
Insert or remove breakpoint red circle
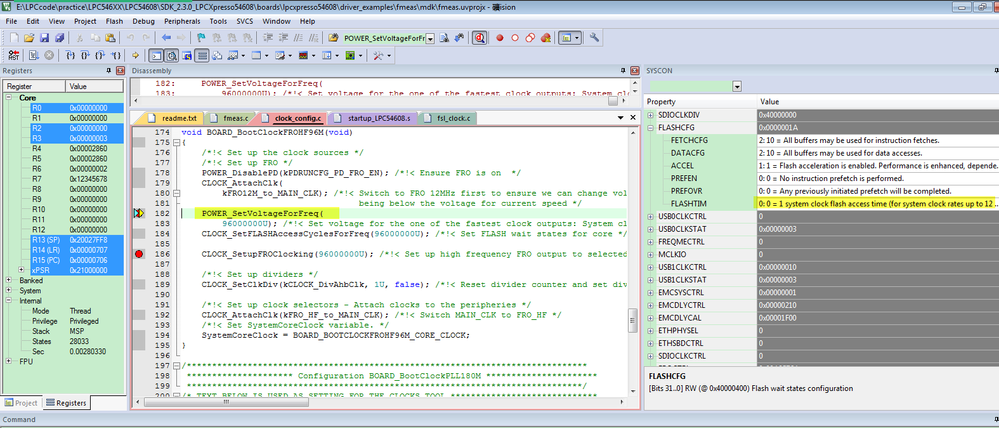(500, 38)
